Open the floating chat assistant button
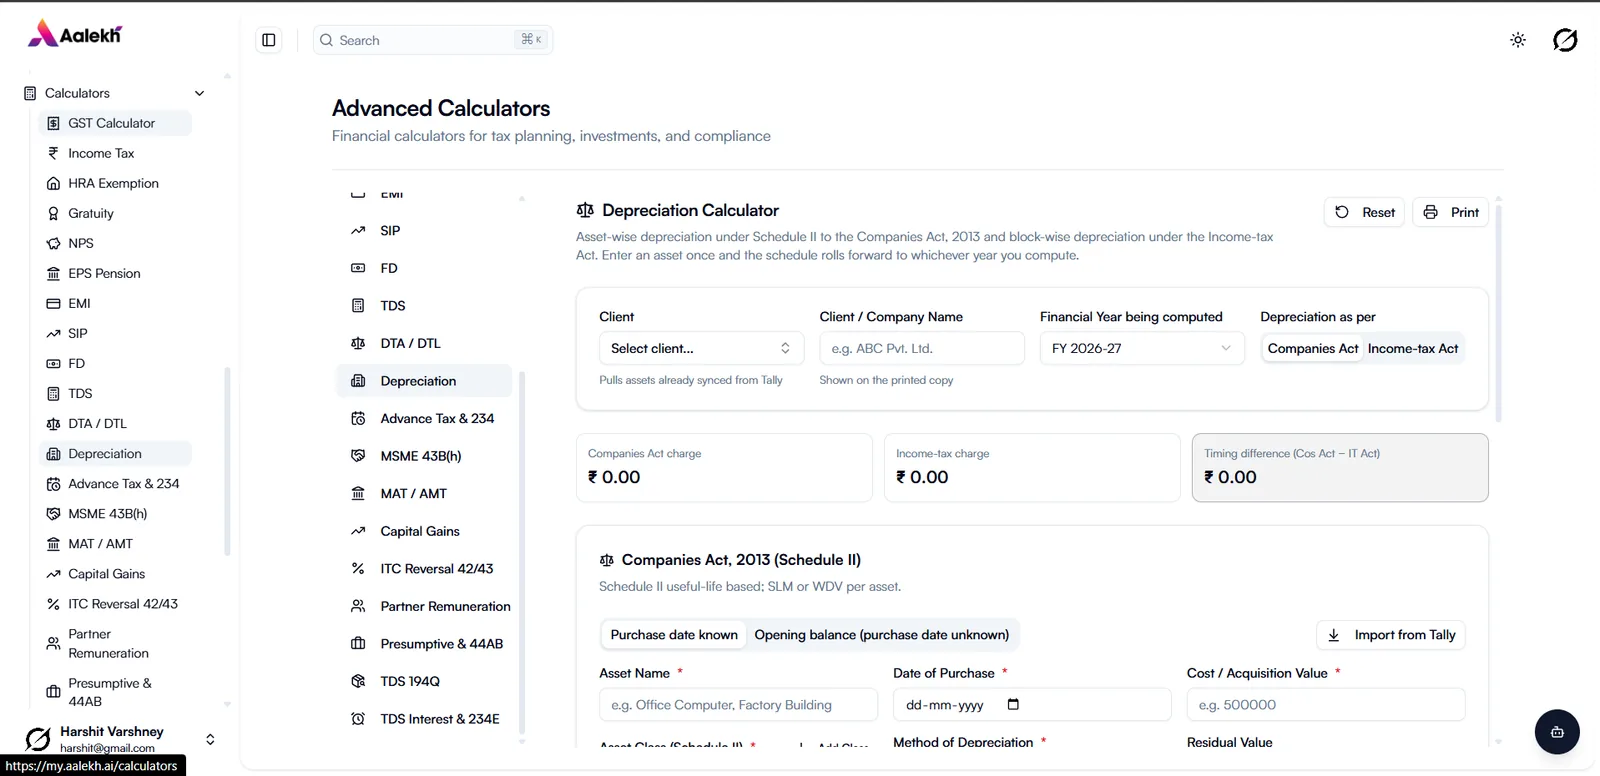The width and height of the screenshot is (1600, 776). (x=1557, y=732)
